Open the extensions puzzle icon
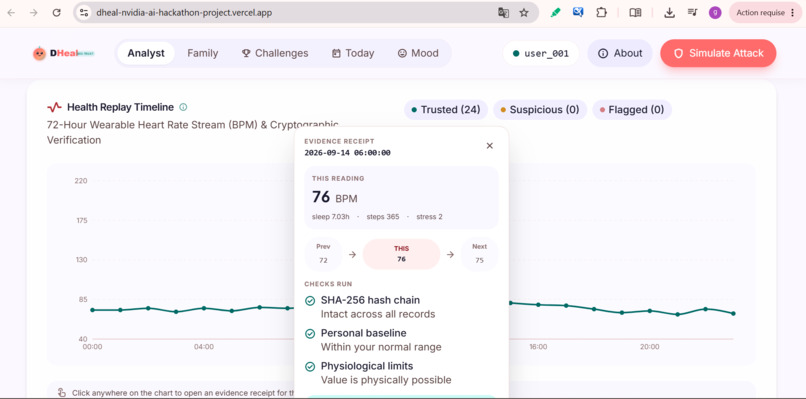 tap(601, 12)
